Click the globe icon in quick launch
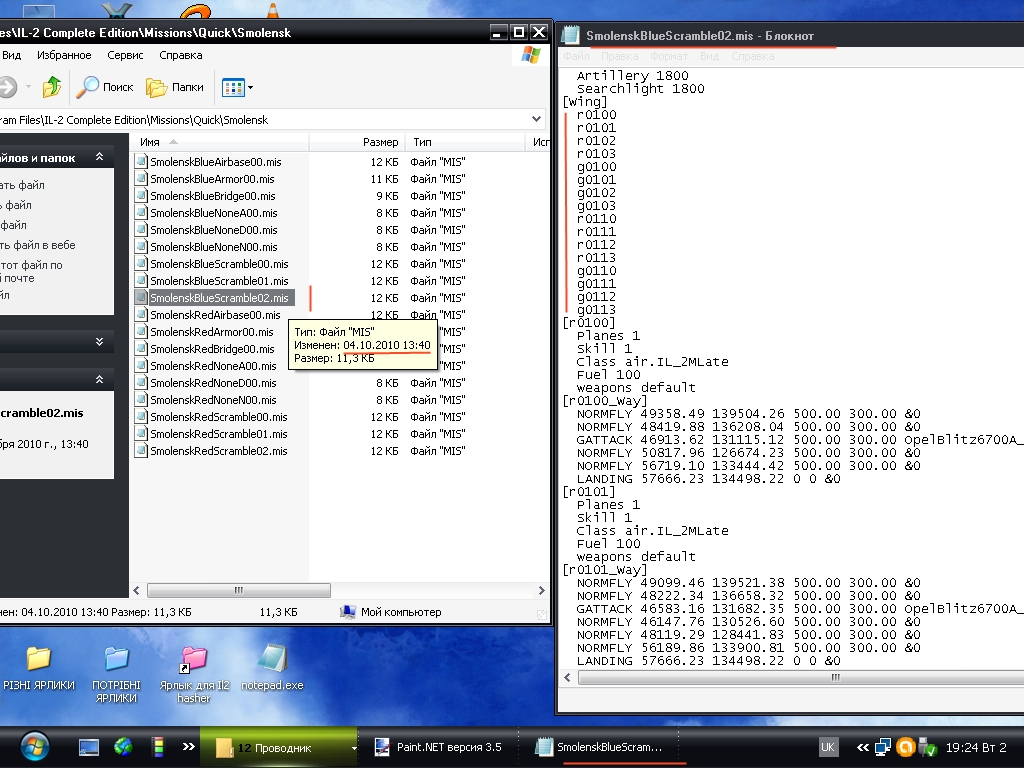The image size is (1024, 768). (x=123, y=747)
